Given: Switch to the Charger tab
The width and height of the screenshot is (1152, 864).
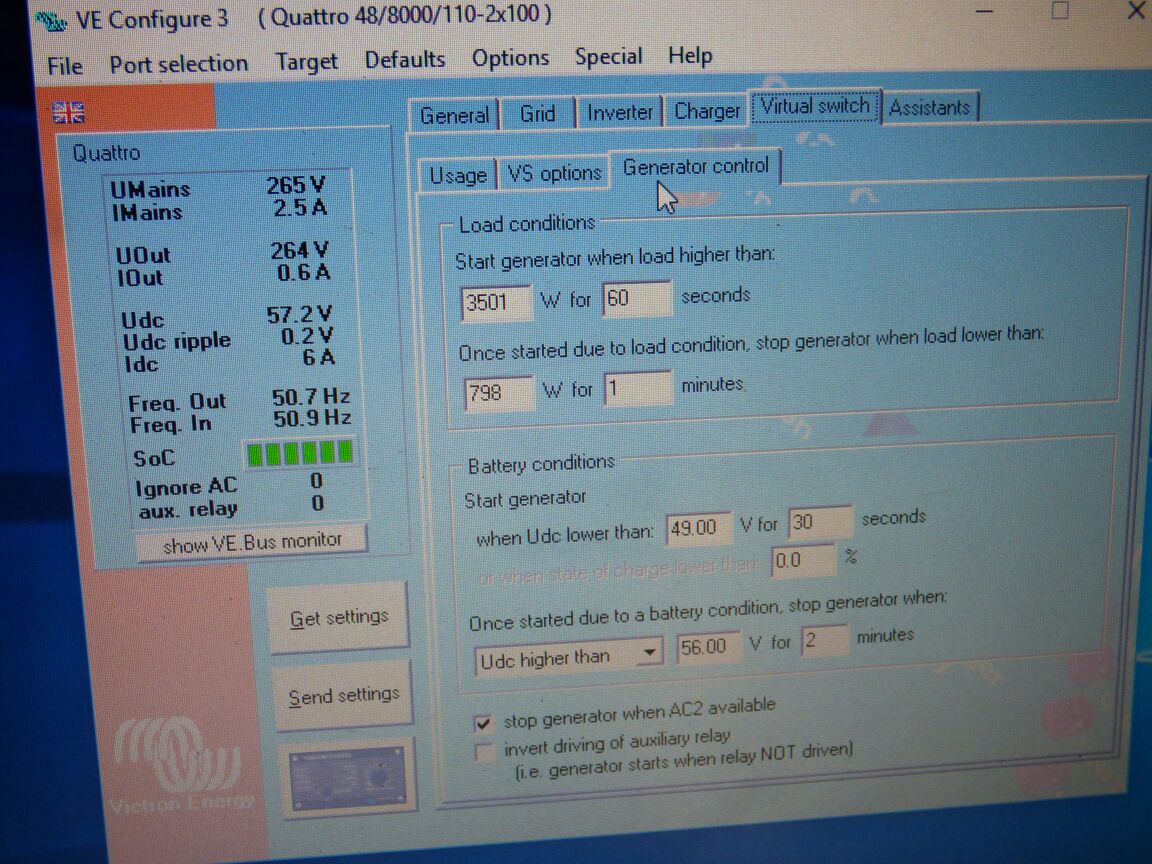Looking at the screenshot, I should coord(708,110).
